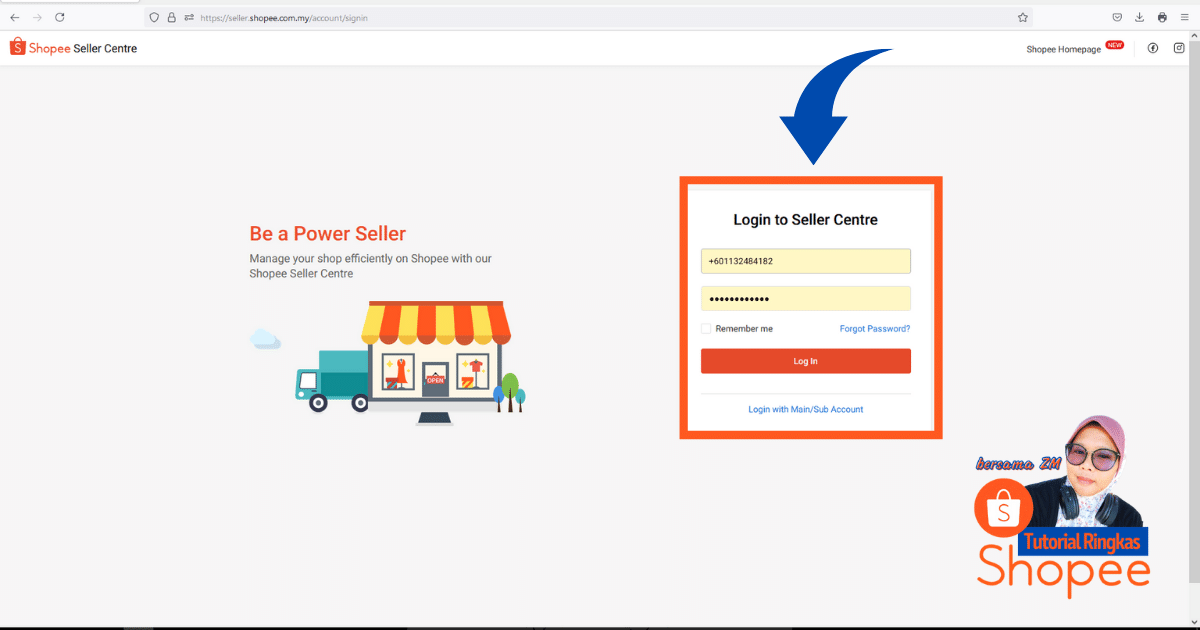
Task: Click the Log In button
Action: click(806, 361)
